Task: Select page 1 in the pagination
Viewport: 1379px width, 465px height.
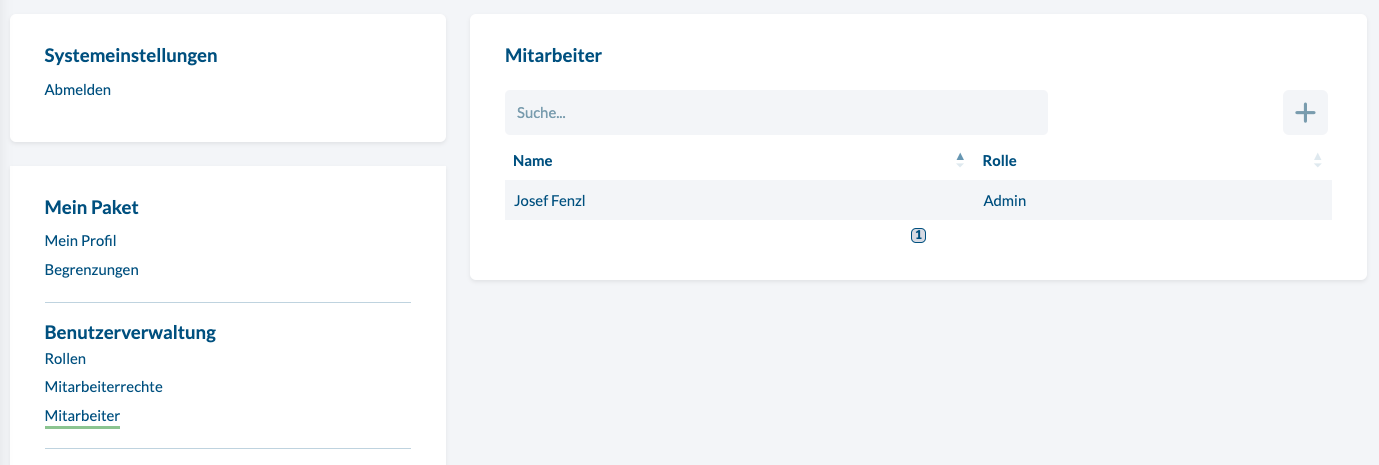Action: click(919, 236)
